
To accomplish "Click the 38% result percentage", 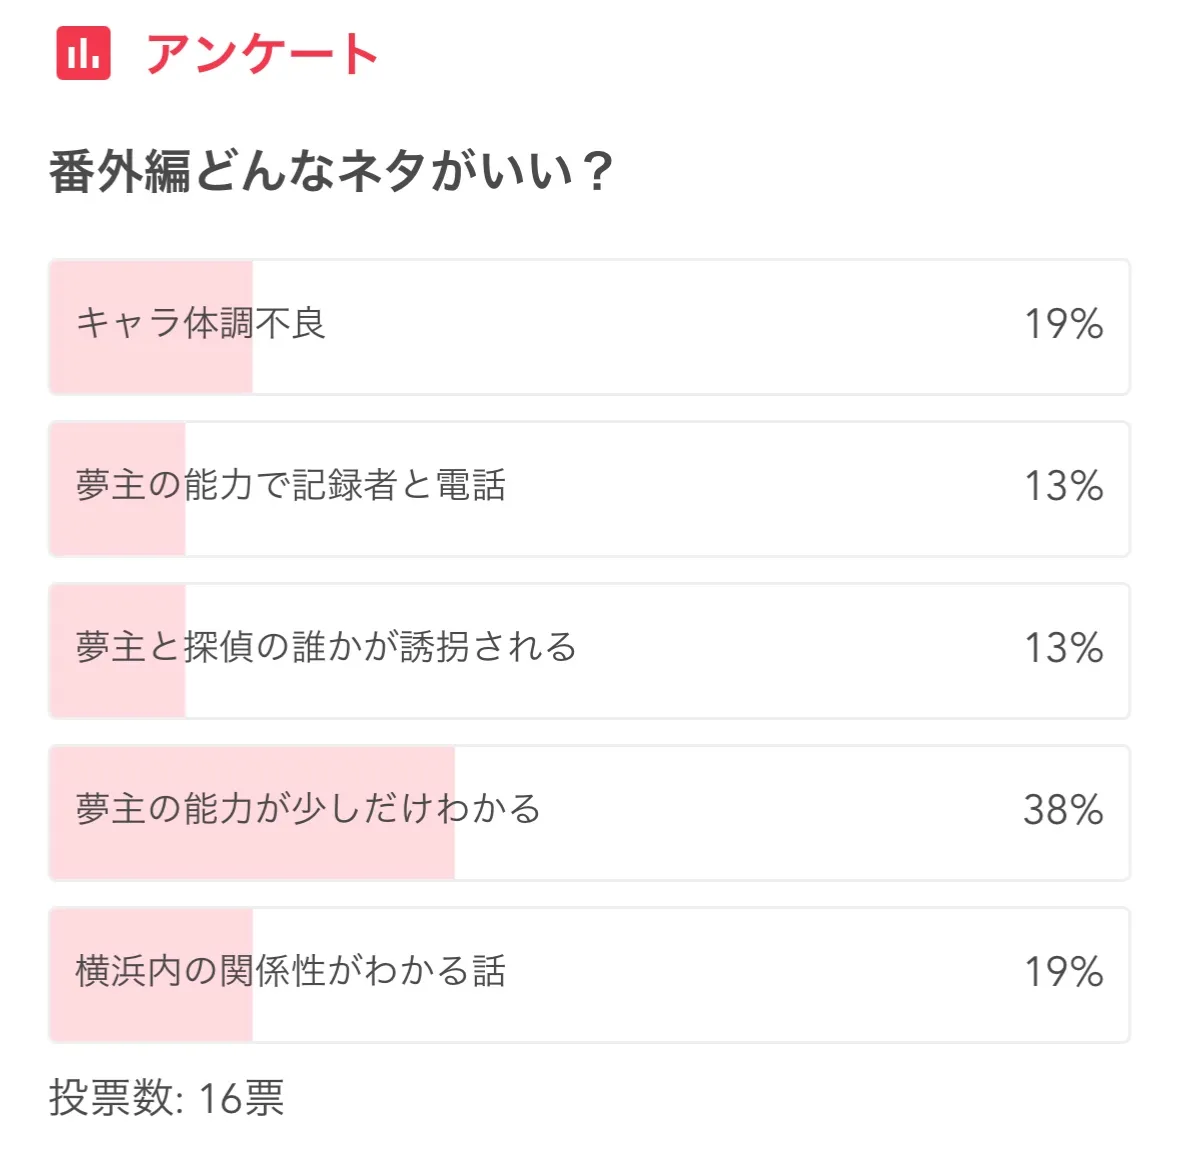I will click(x=1063, y=810).
